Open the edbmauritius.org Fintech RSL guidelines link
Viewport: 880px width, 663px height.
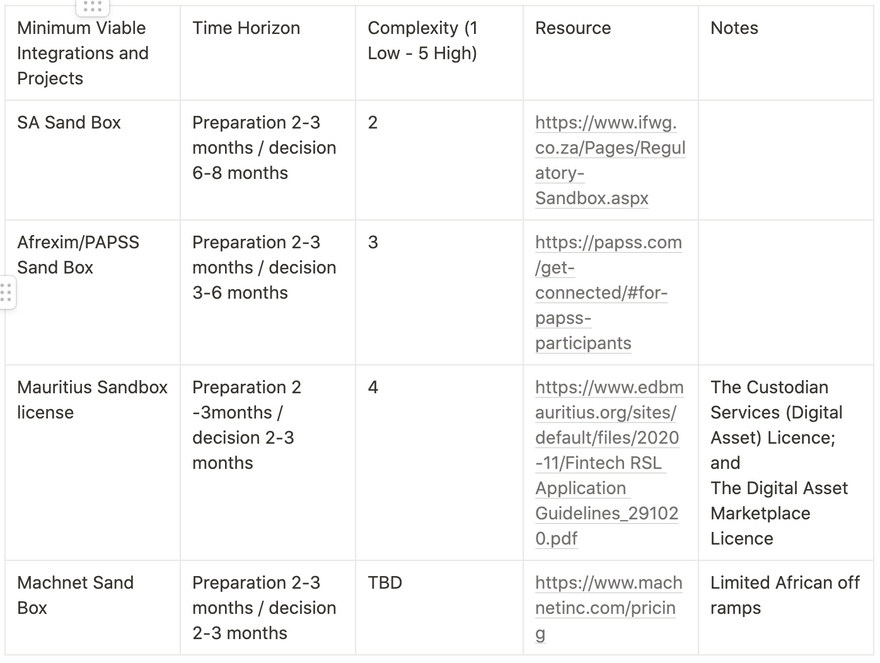tap(609, 462)
